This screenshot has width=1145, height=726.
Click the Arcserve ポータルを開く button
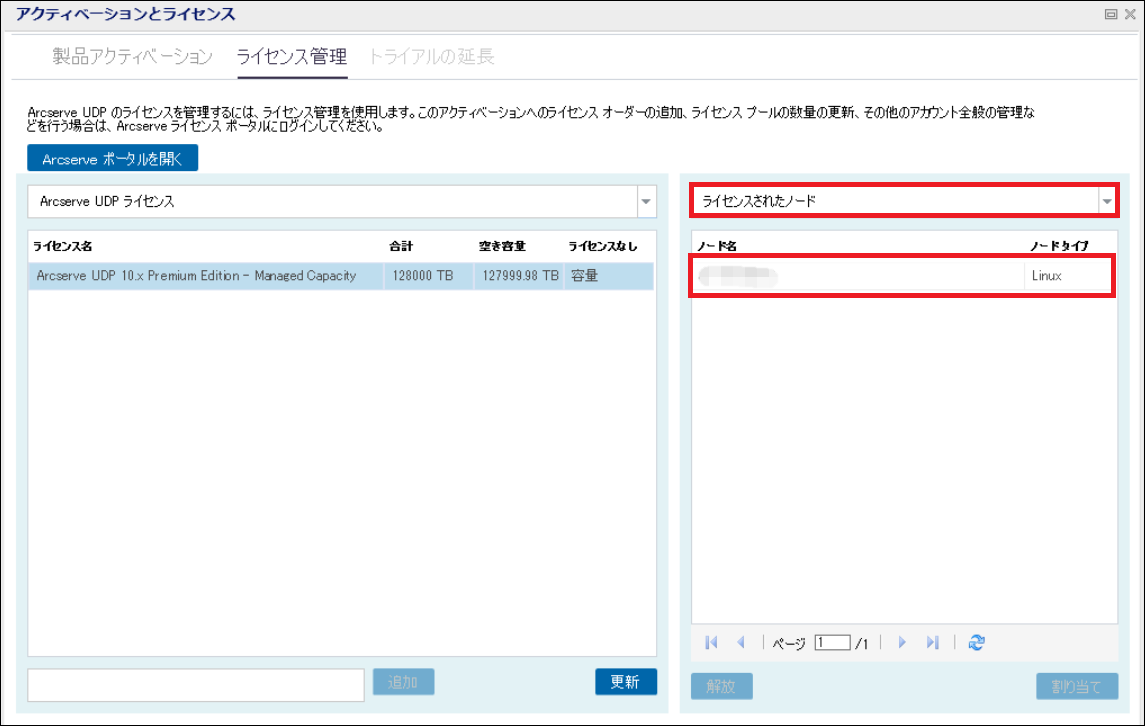pyautogui.click(x=112, y=158)
